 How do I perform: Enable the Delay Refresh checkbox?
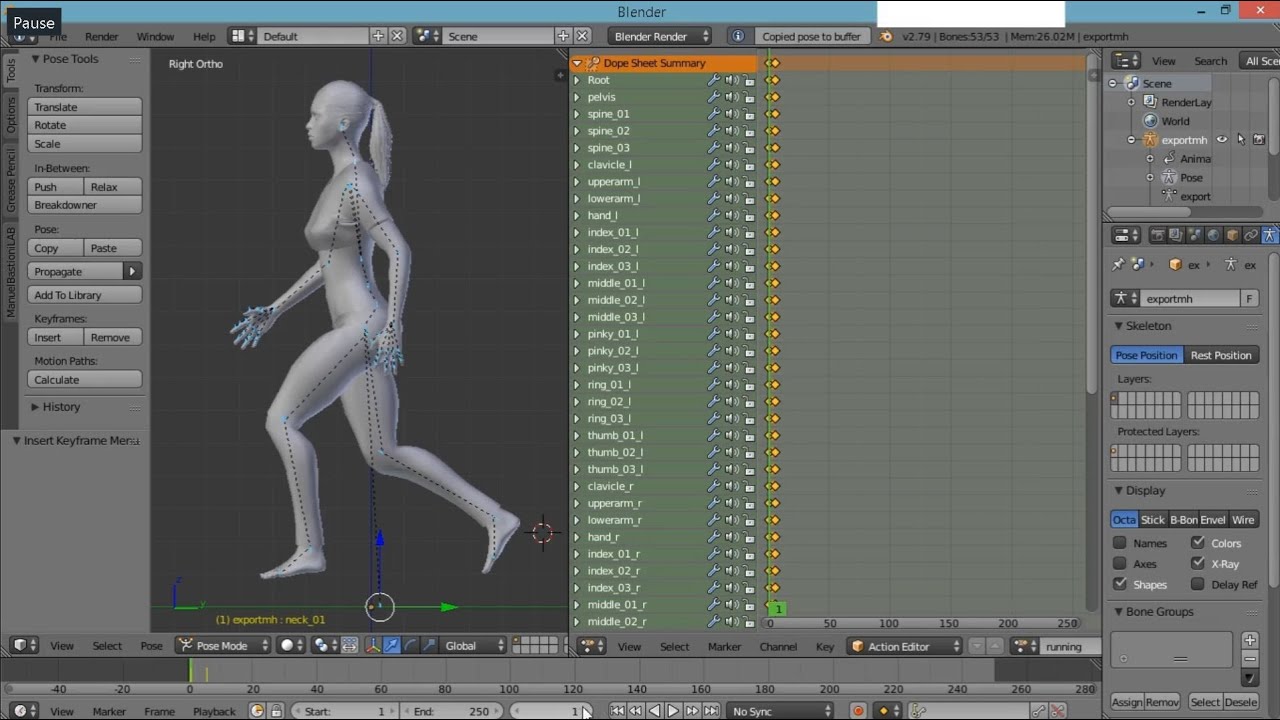1198,584
